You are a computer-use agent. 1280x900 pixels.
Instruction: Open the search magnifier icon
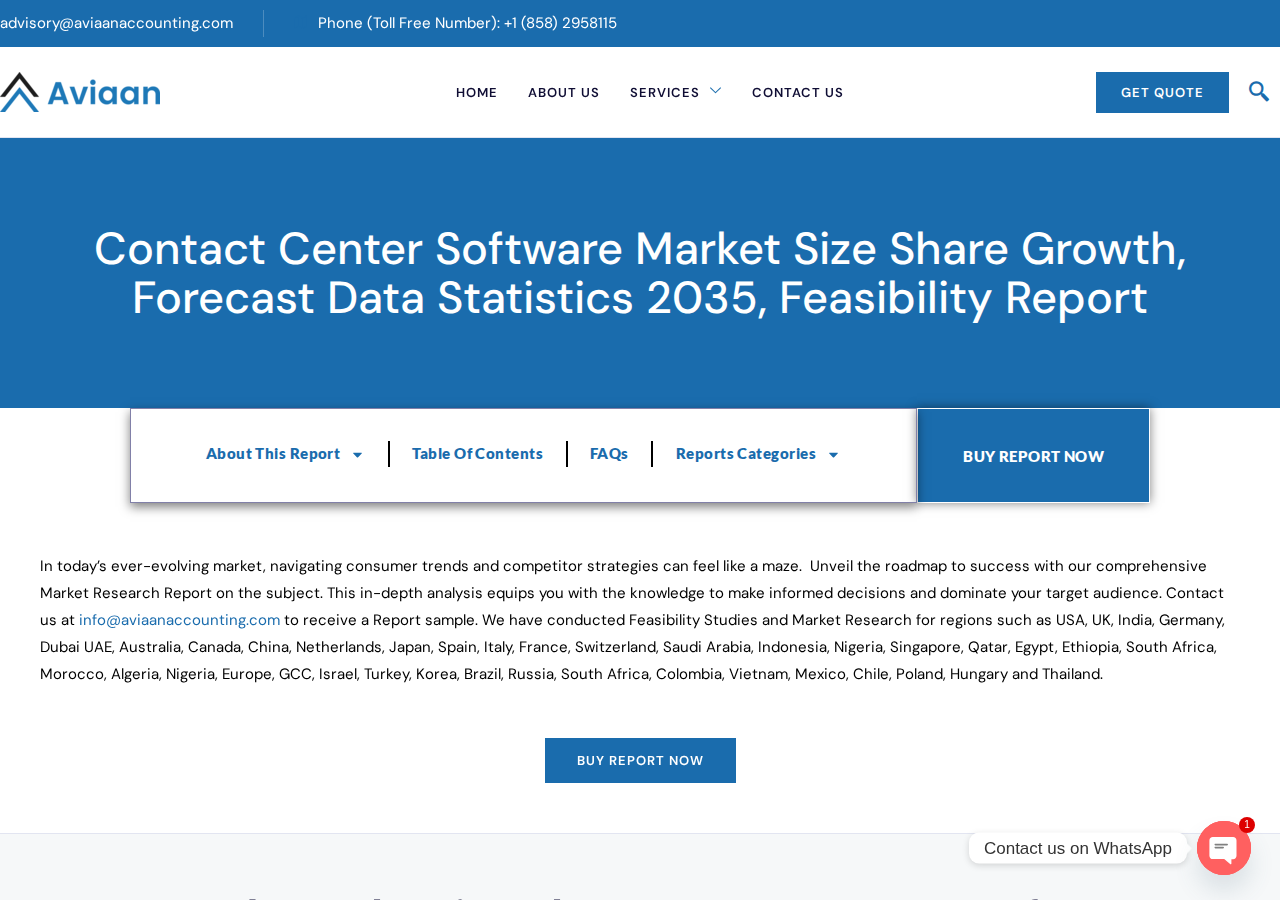point(1259,91)
